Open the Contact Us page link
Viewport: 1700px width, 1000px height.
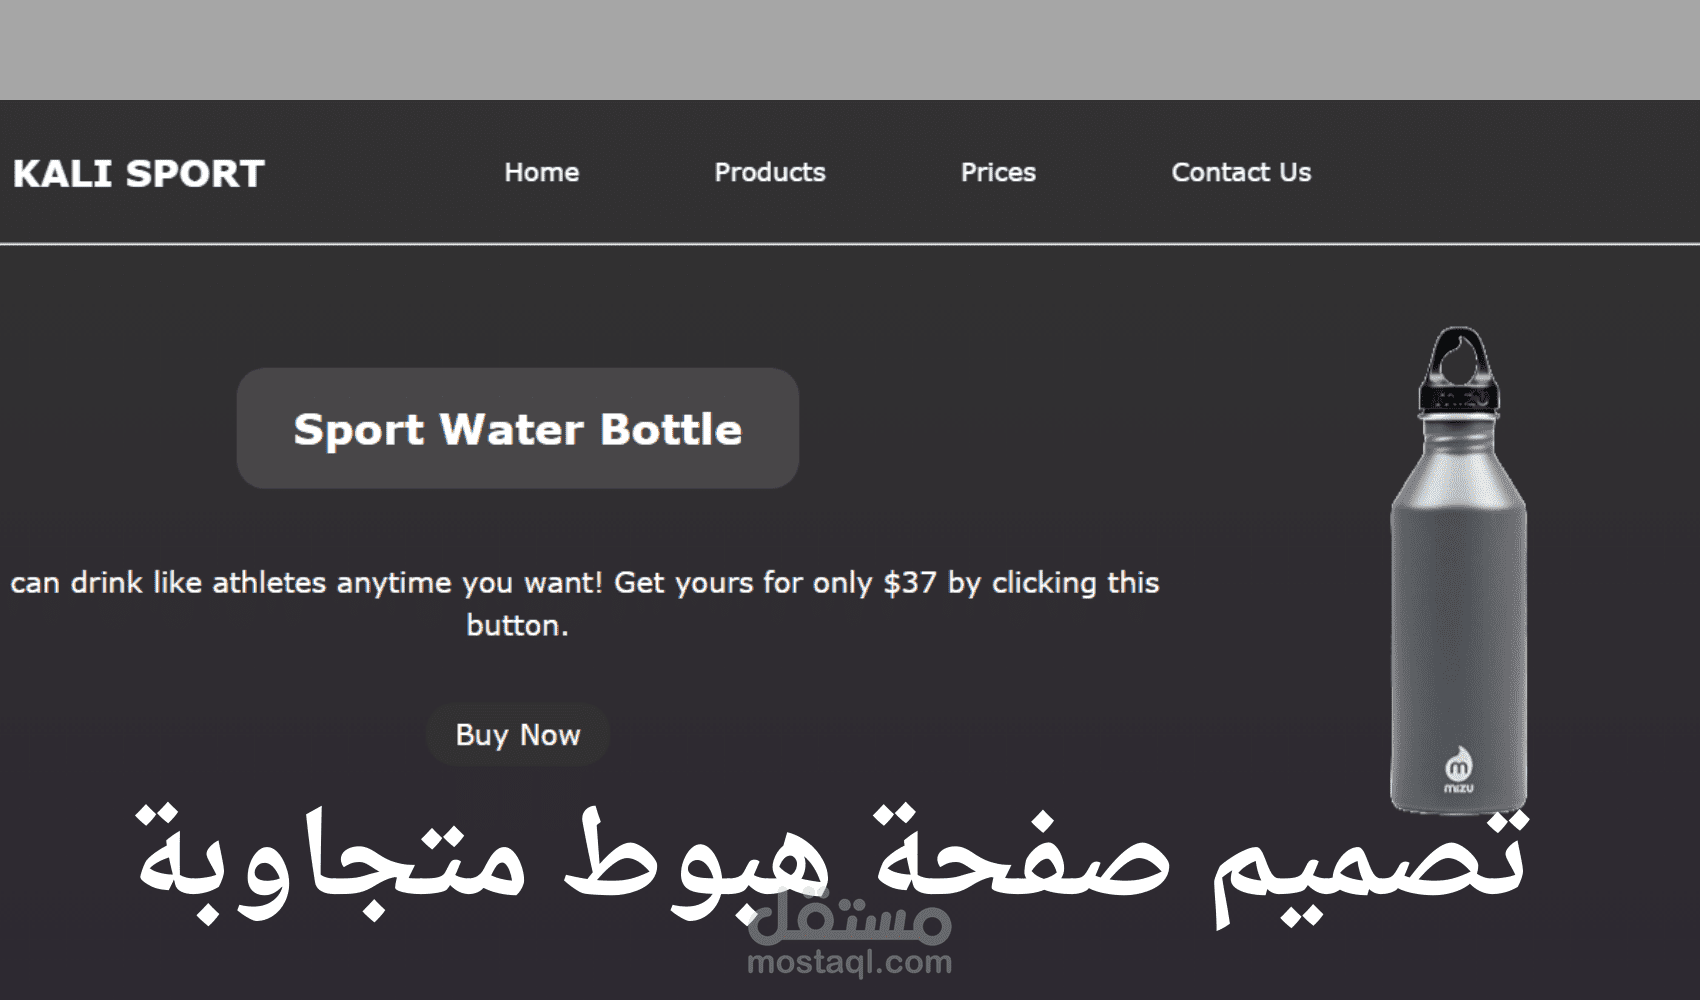pos(1241,172)
